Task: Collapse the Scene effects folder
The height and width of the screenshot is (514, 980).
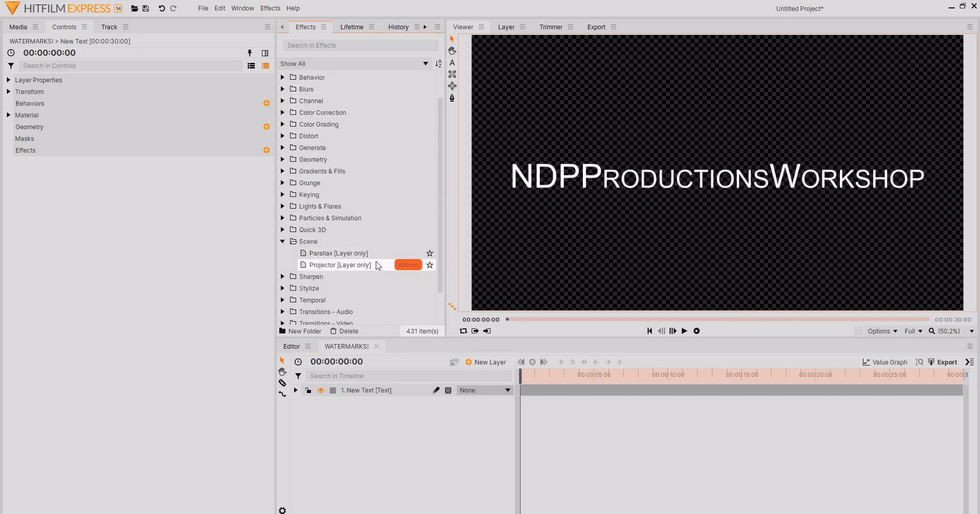Action: coord(282,241)
